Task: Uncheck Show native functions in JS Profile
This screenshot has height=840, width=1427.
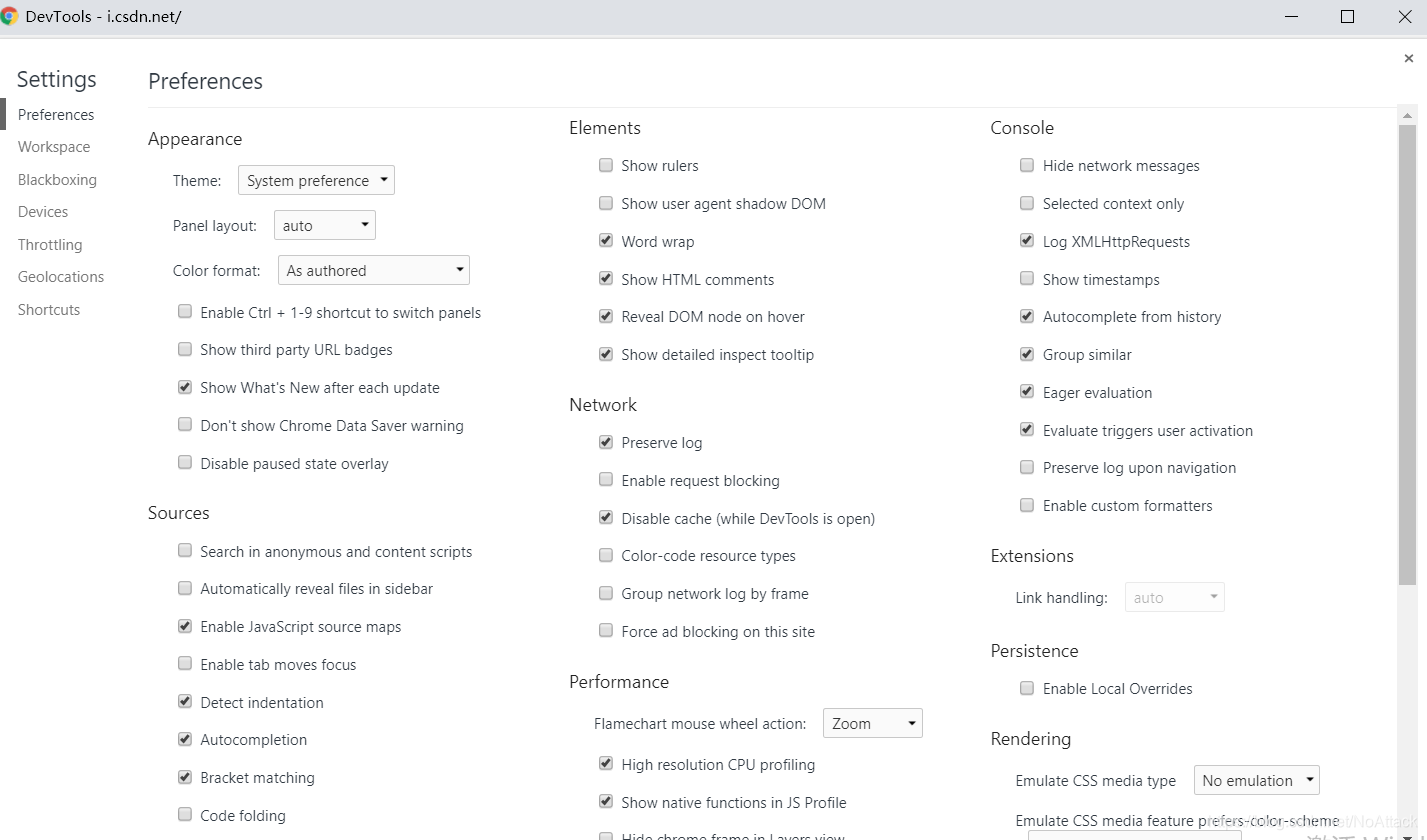Action: 606,802
